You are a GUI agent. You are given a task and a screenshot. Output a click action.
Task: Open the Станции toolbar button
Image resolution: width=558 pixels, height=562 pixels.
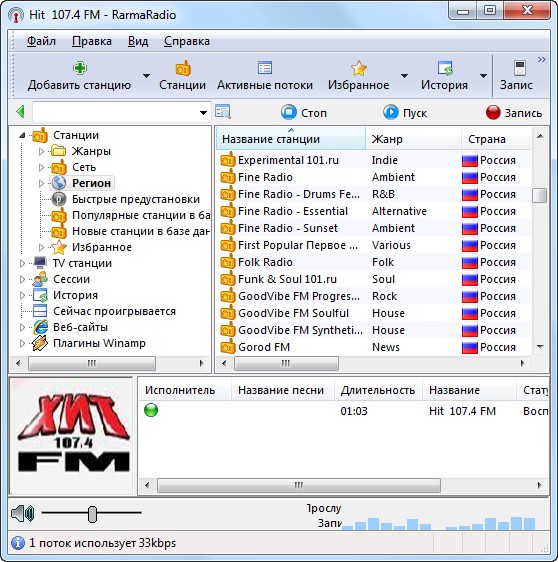182,76
